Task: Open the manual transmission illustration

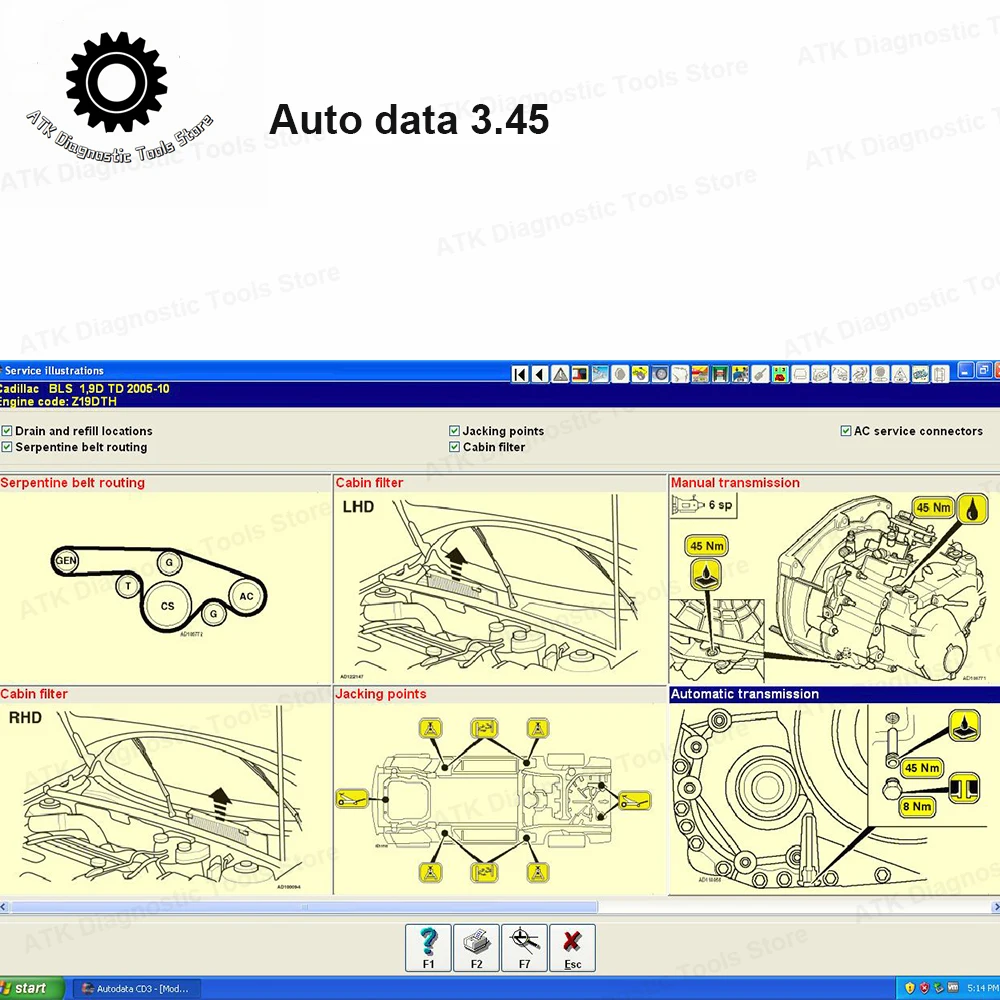Action: (x=834, y=587)
